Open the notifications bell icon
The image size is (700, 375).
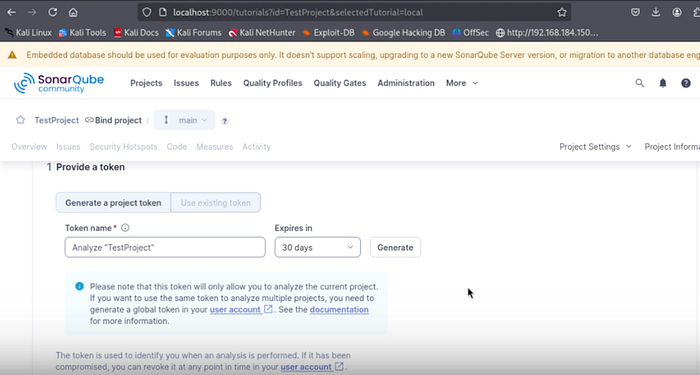point(663,83)
